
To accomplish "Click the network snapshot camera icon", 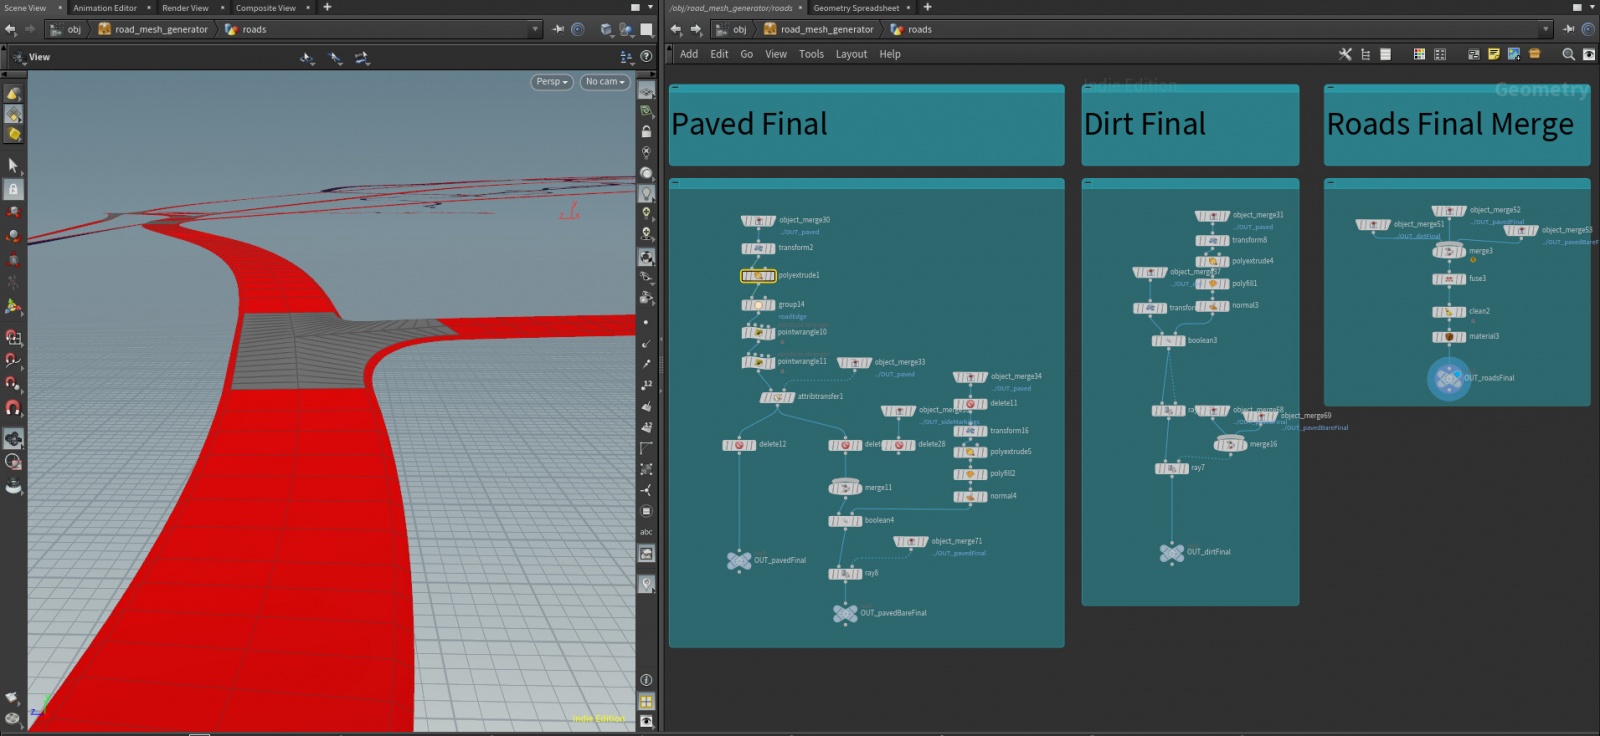I will click(1588, 54).
